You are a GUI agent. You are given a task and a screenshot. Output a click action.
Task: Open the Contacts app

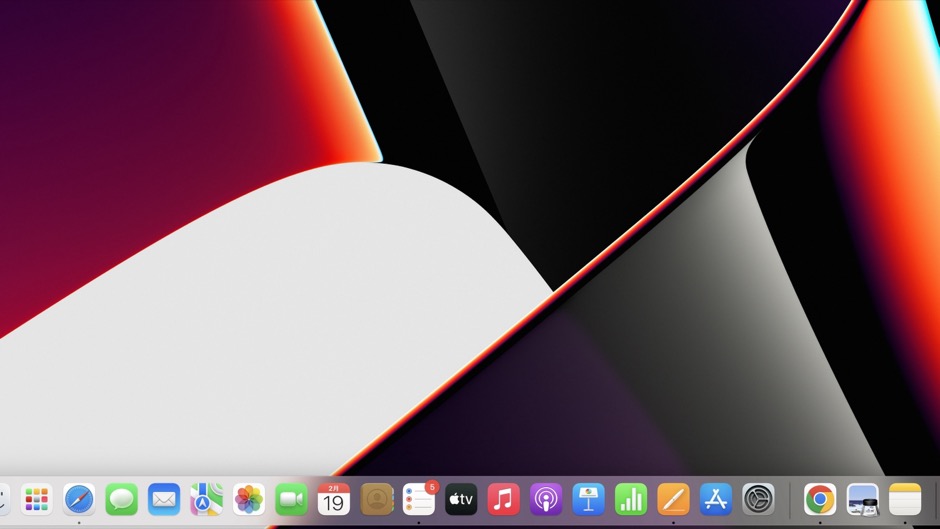[x=377, y=498]
